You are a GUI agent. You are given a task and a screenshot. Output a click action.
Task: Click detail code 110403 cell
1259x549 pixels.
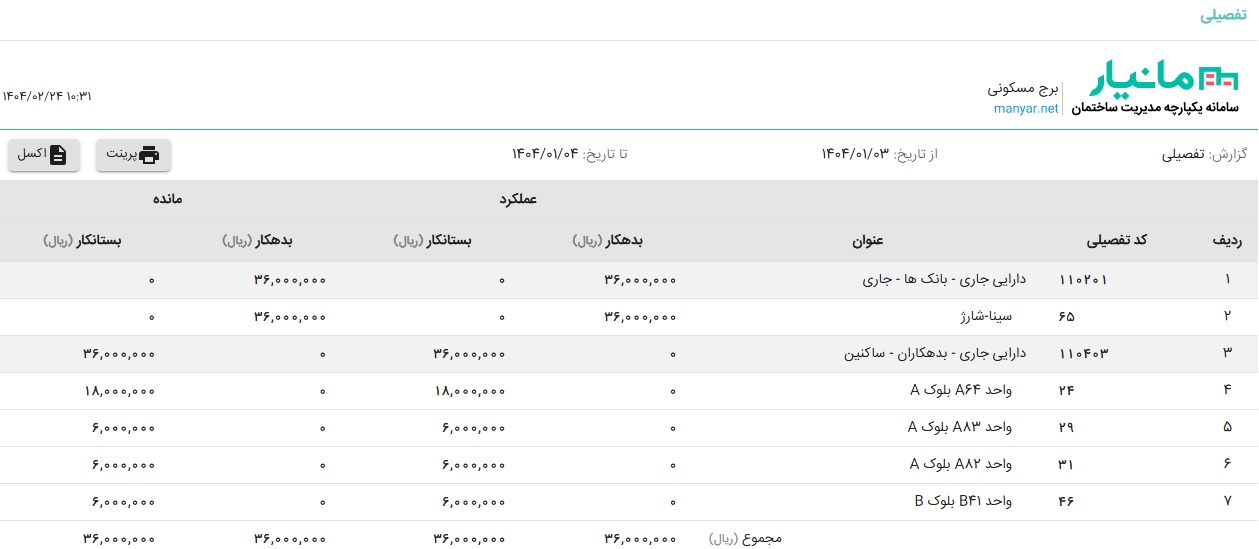click(1084, 354)
